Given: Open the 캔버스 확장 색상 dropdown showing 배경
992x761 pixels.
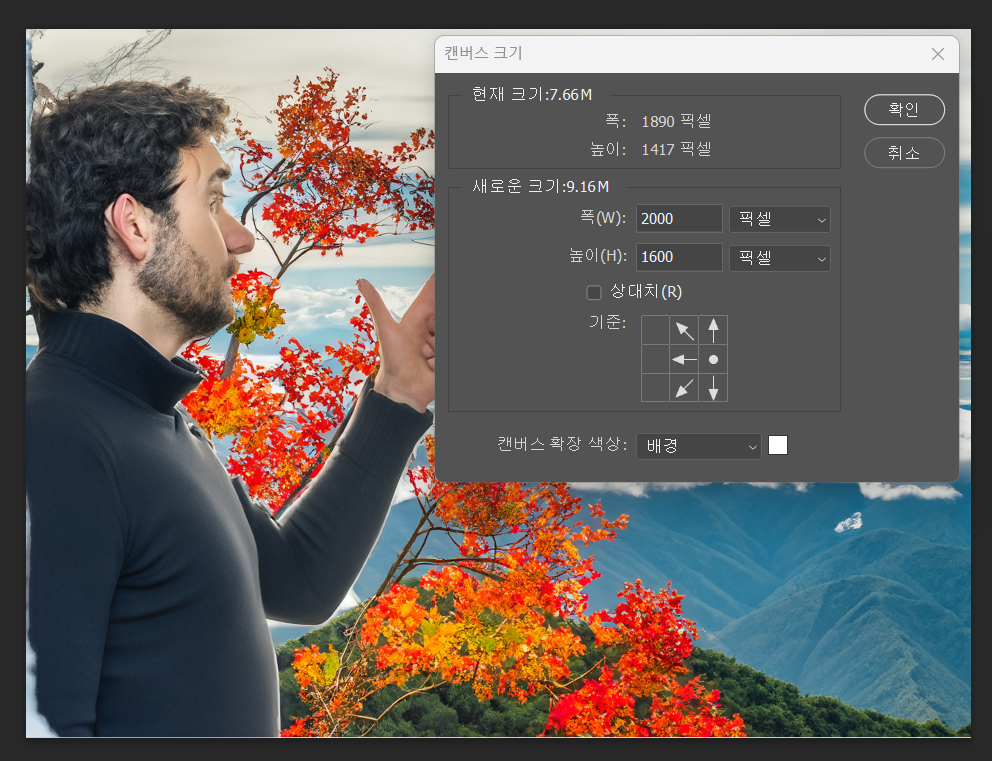Looking at the screenshot, I should pyautogui.click(x=698, y=447).
